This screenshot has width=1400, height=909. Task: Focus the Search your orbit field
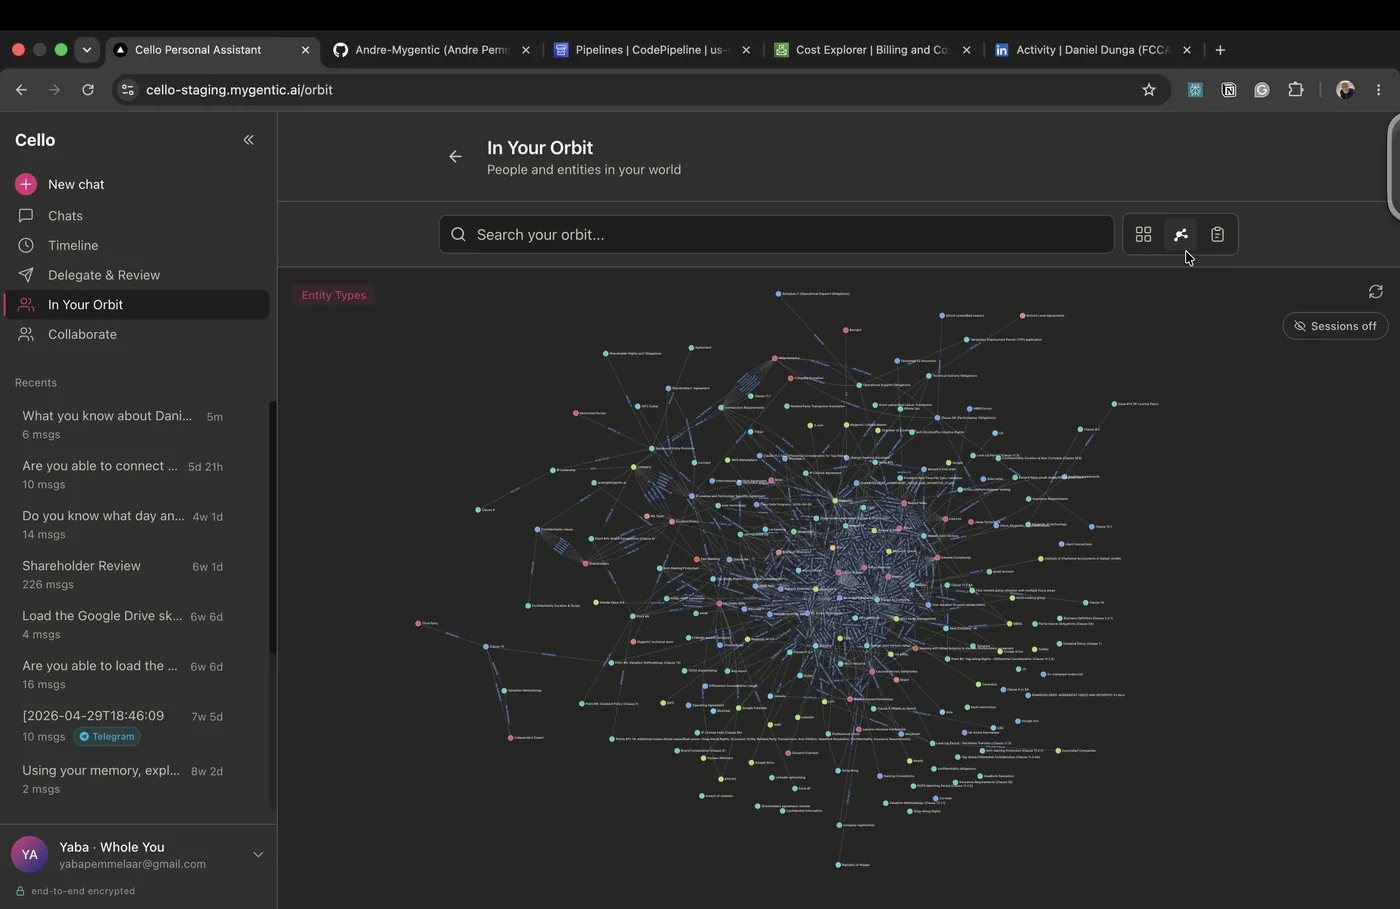(776, 234)
